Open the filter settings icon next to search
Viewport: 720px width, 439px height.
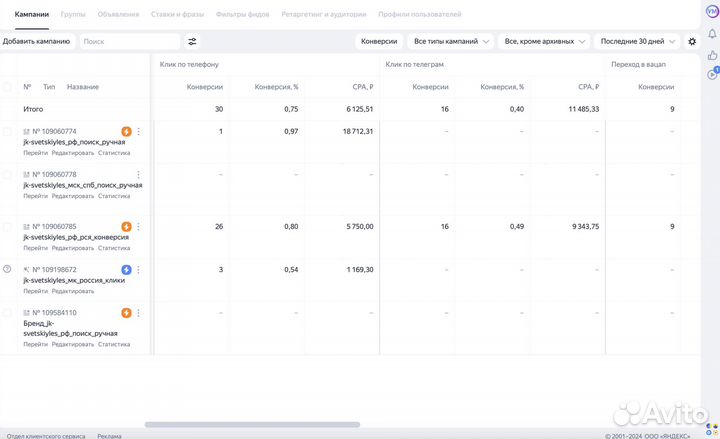(192, 42)
